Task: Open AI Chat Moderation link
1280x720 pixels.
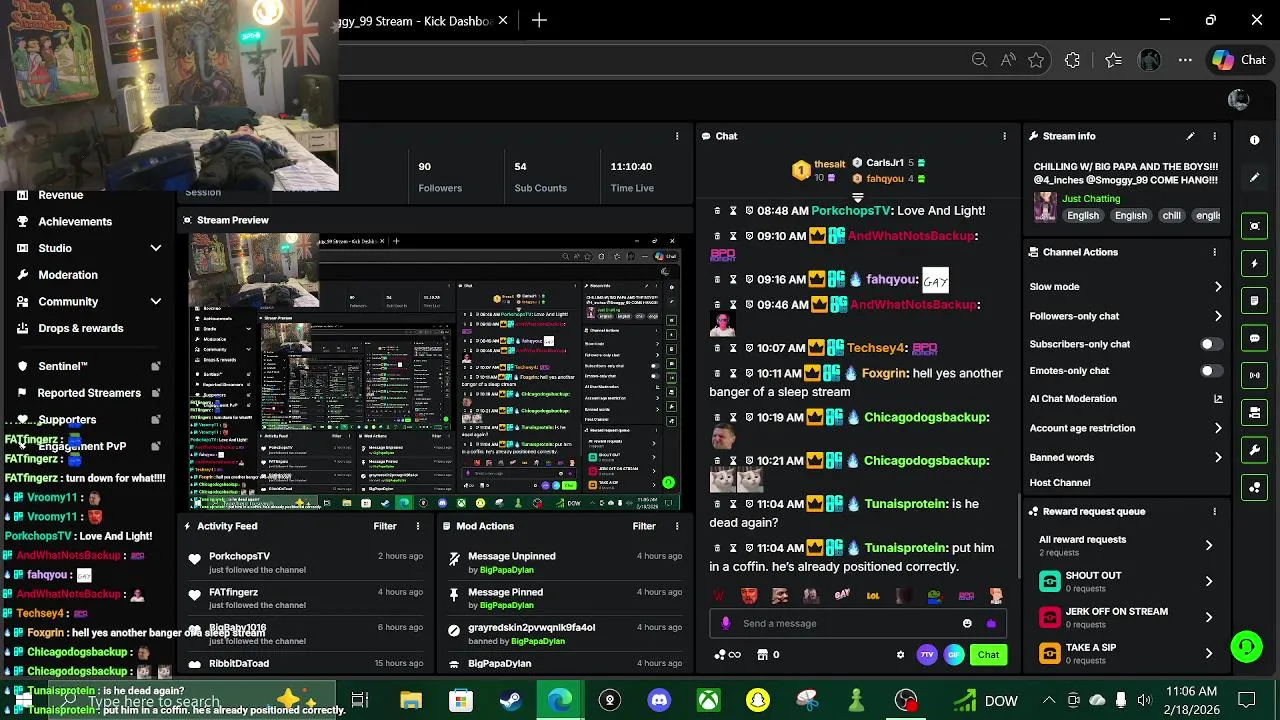Action: [x=1126, y=399]
